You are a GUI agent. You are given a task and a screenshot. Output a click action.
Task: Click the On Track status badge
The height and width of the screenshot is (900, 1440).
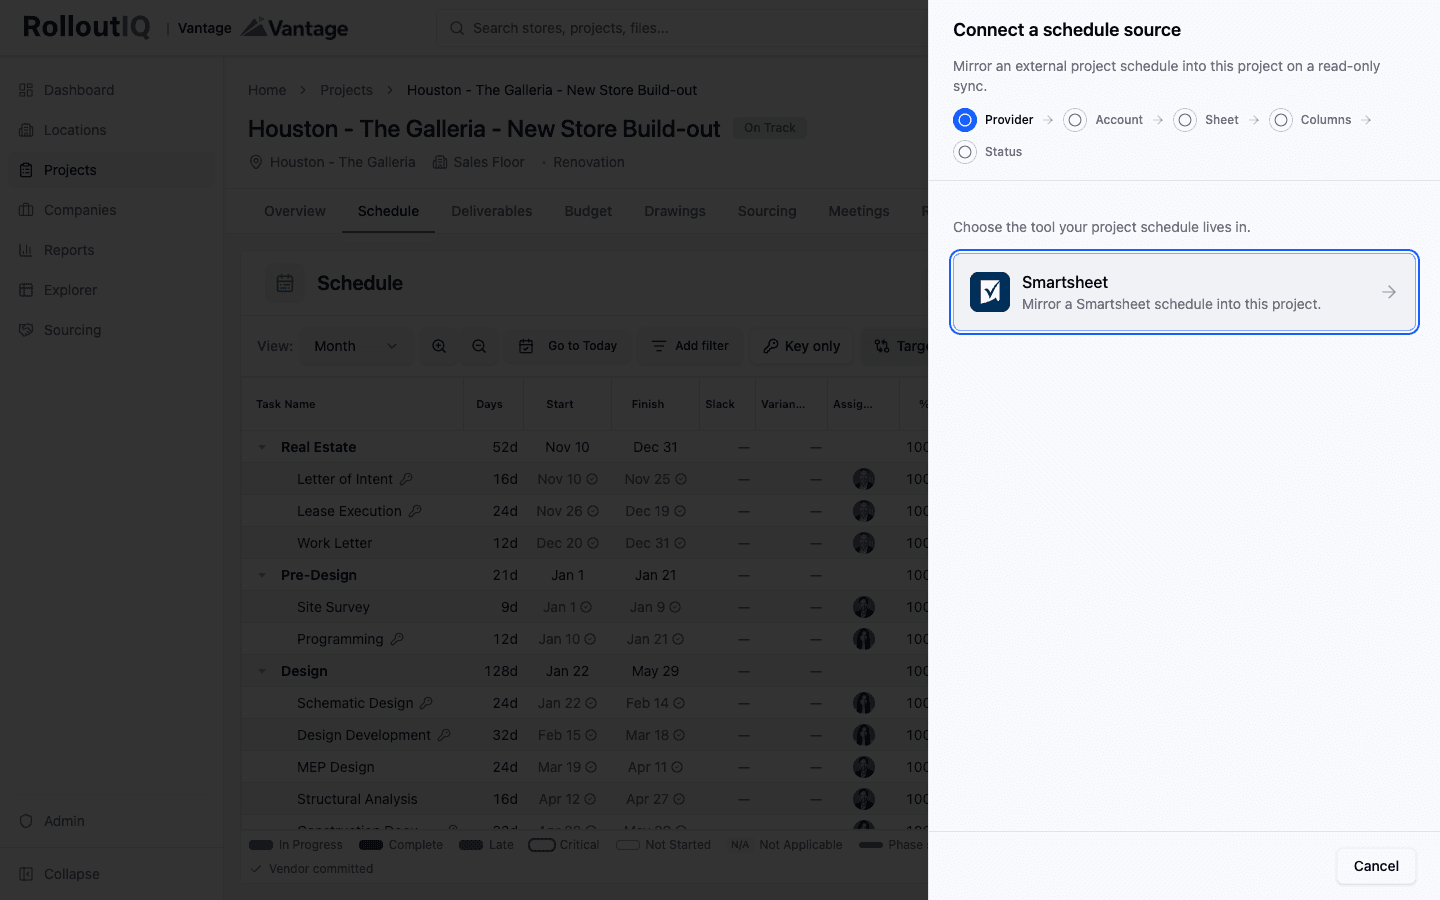point(770,128)
